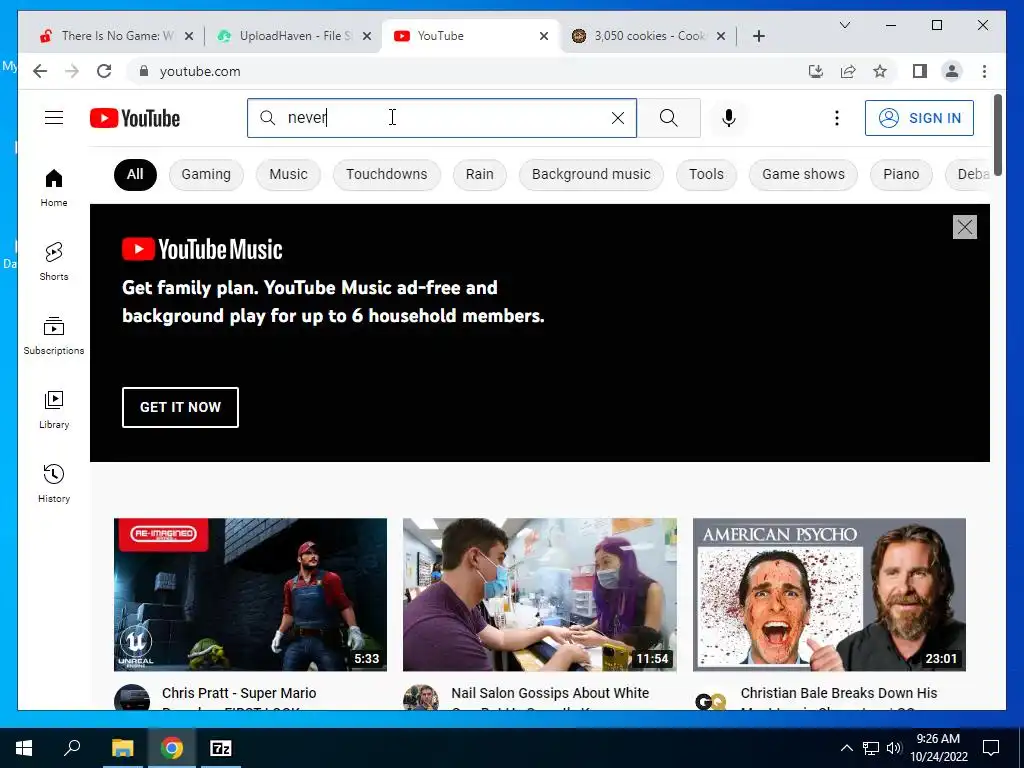Open the YouTube settings three-dot menu

837,118
